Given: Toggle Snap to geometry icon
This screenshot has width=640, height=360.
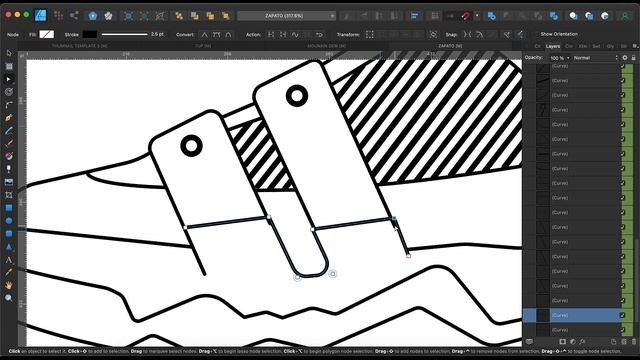Looking at the screenshot, I should [480, 34].
